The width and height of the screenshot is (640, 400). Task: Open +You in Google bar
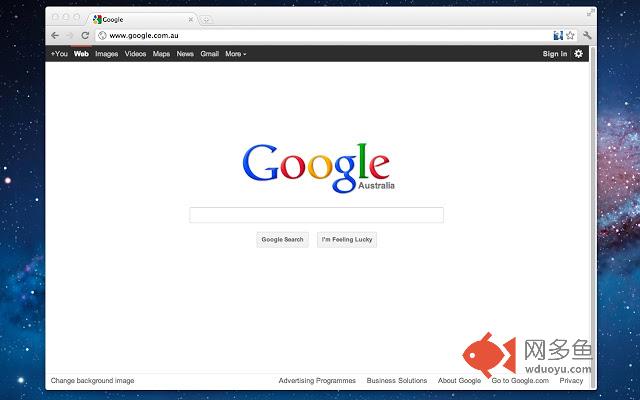(x=59, y=53)
